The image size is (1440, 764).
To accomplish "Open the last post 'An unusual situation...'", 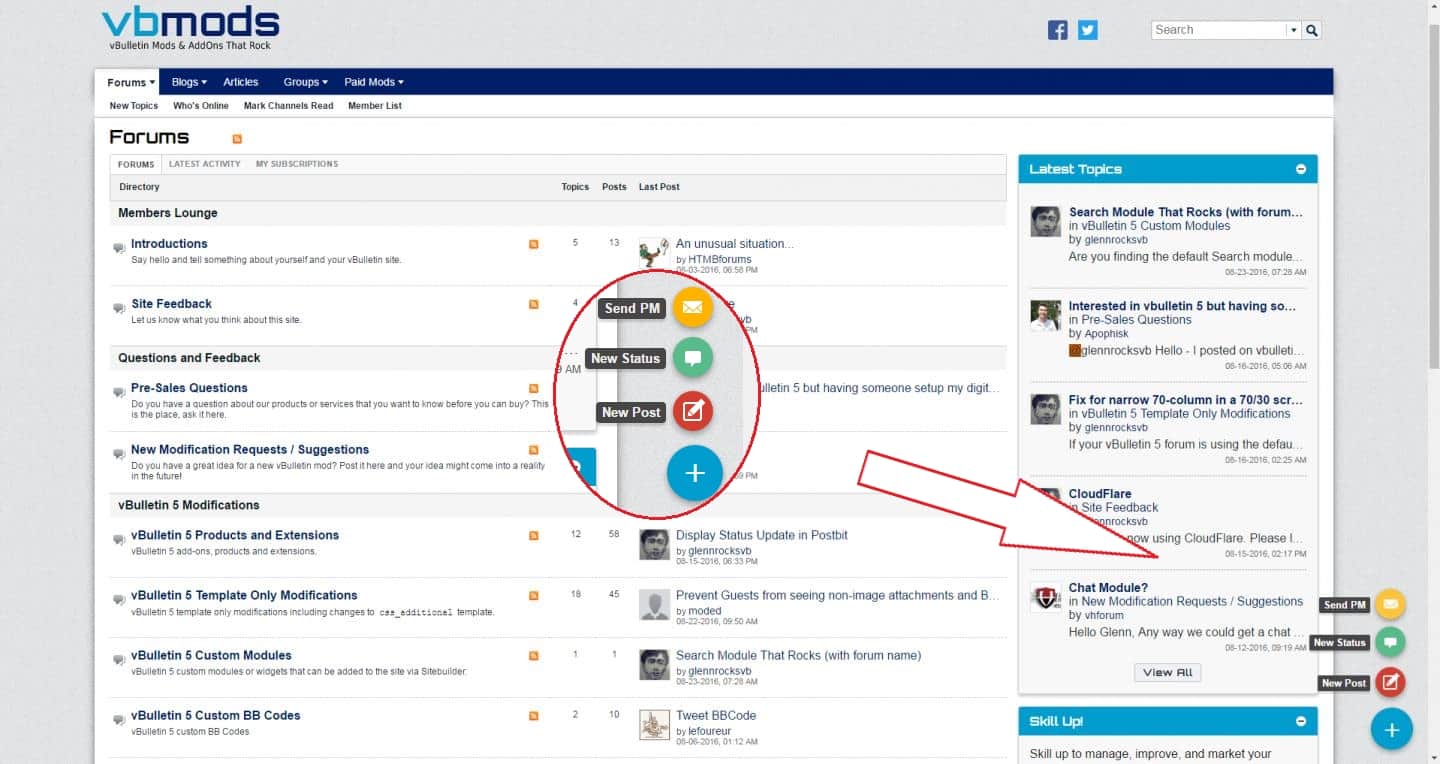I will tap(735, 244).
